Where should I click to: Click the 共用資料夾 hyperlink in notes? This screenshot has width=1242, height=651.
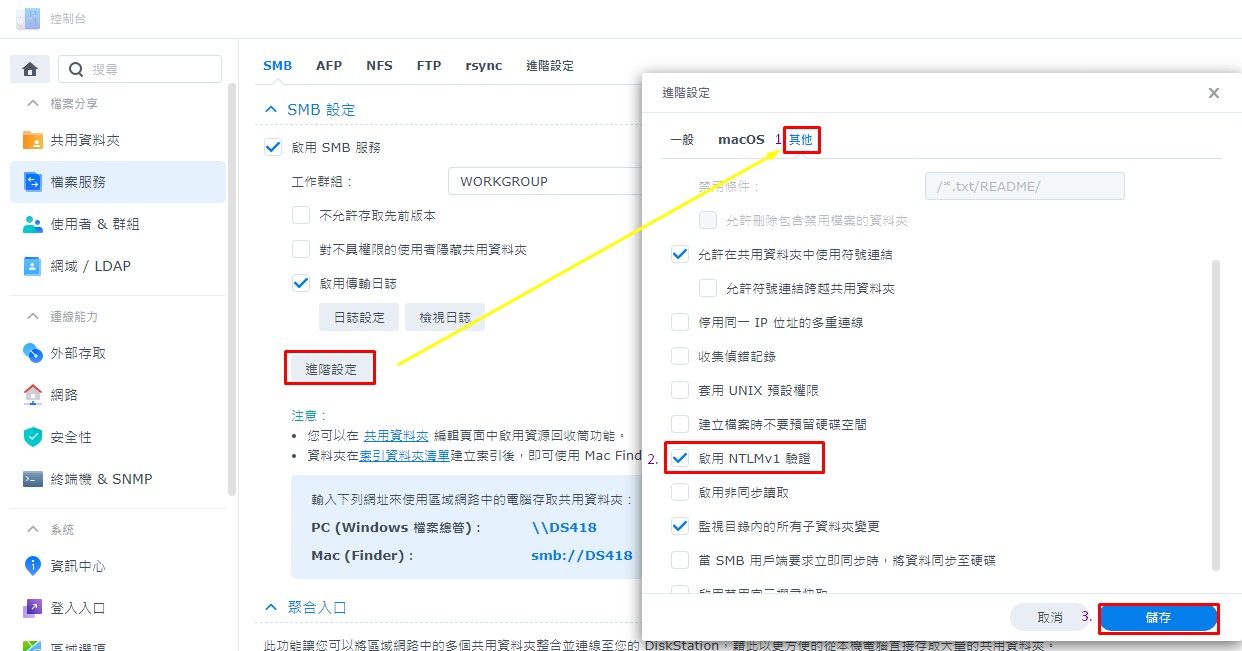395,436
